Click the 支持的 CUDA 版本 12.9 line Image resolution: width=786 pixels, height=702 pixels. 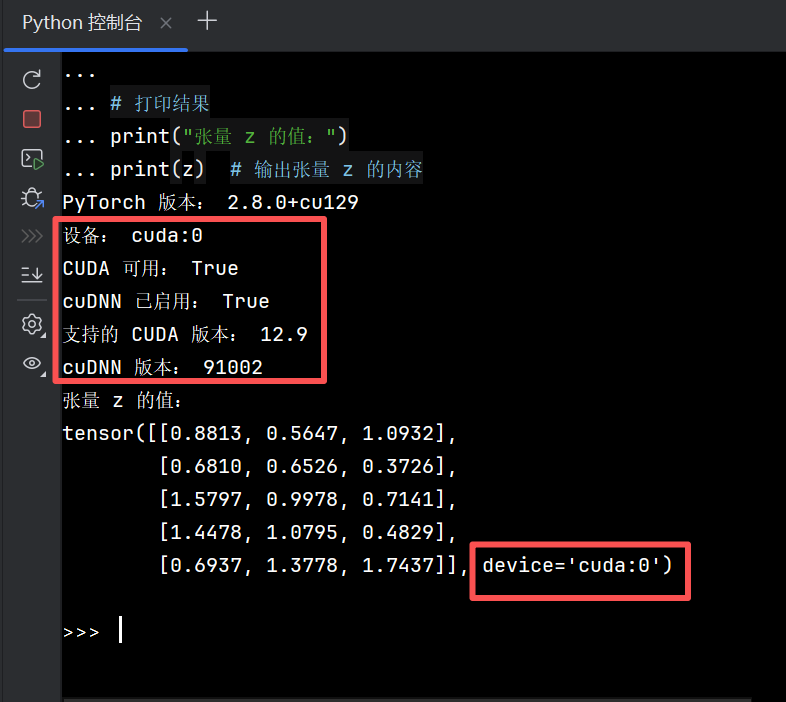coord(185,335)
